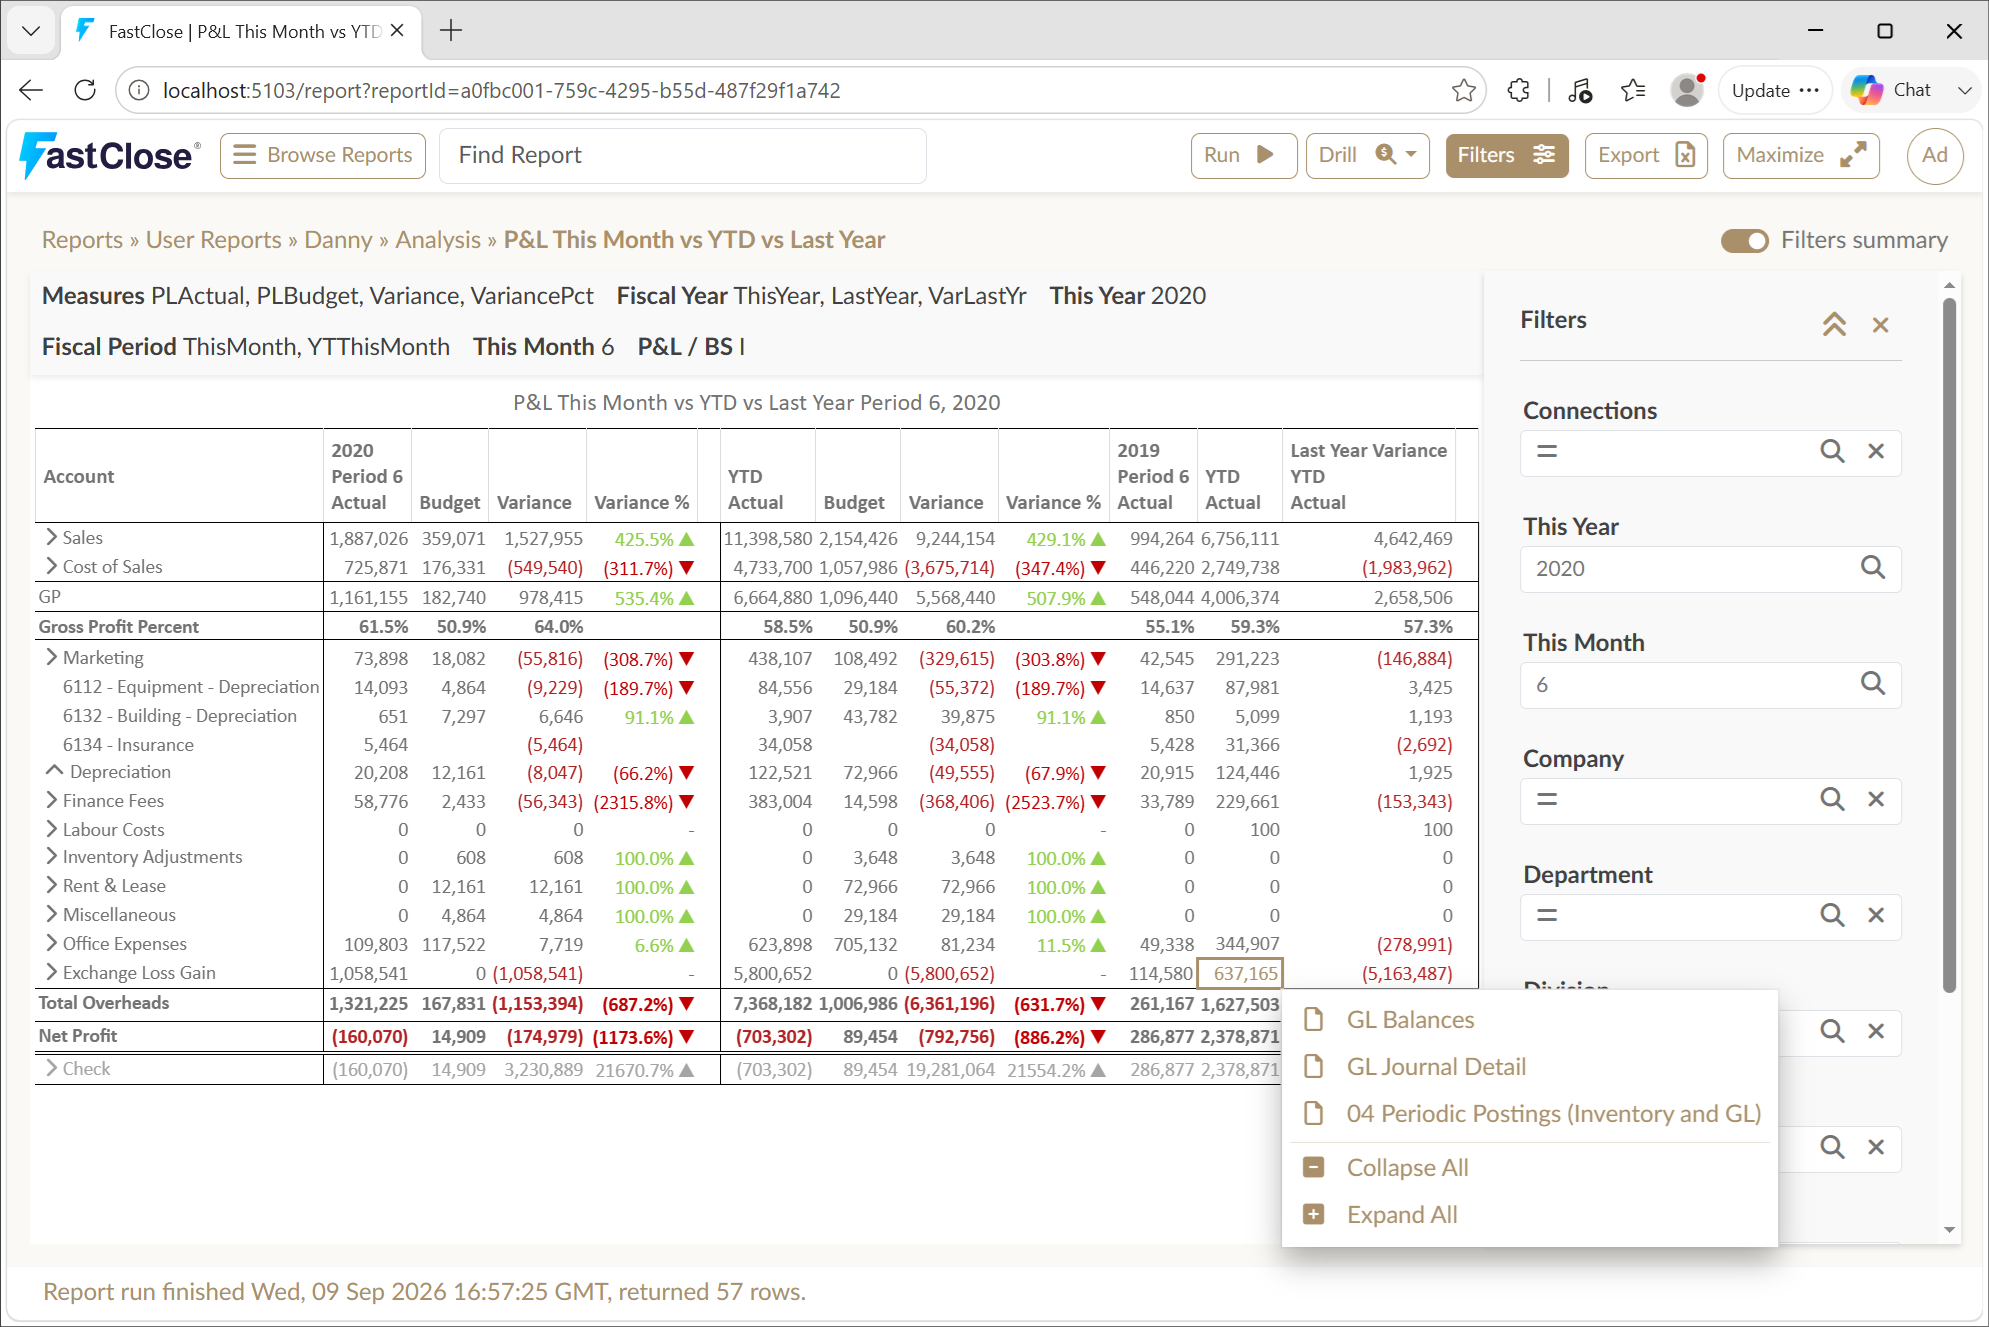Open the Drill dropdown
Screen dimensions: 1989x1327
click(x=1367, y=155)
